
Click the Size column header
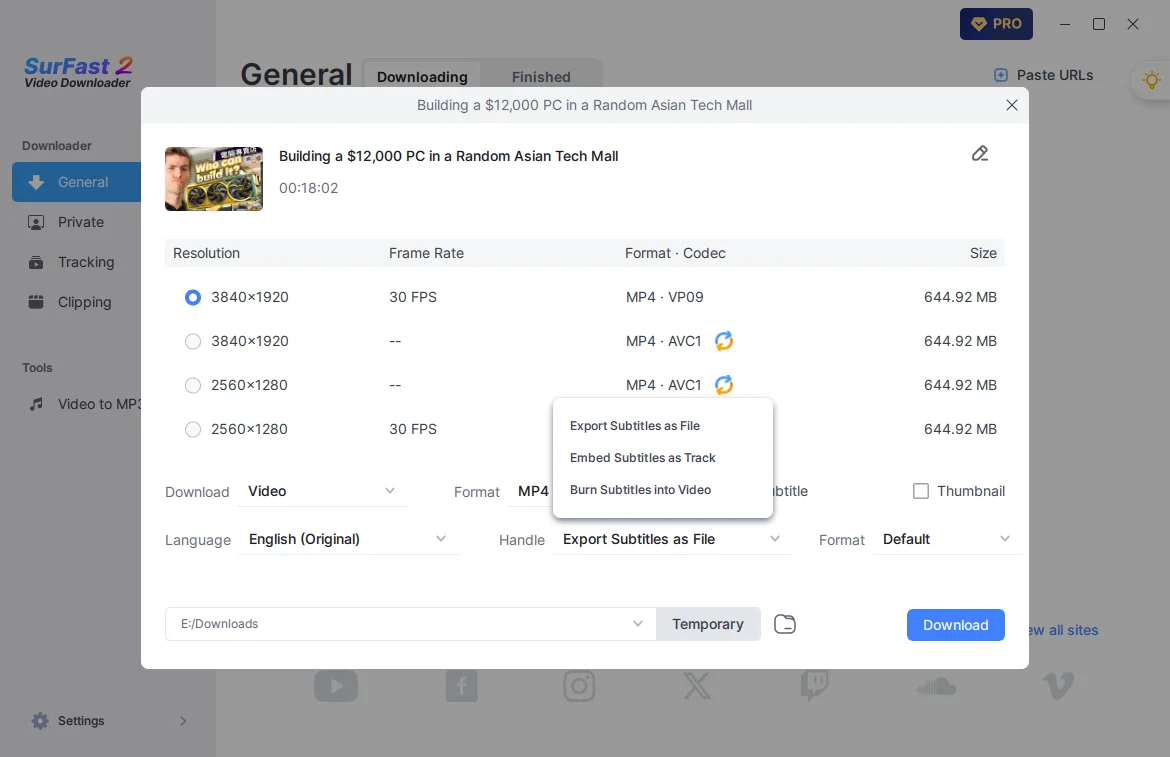click(983, 254)
